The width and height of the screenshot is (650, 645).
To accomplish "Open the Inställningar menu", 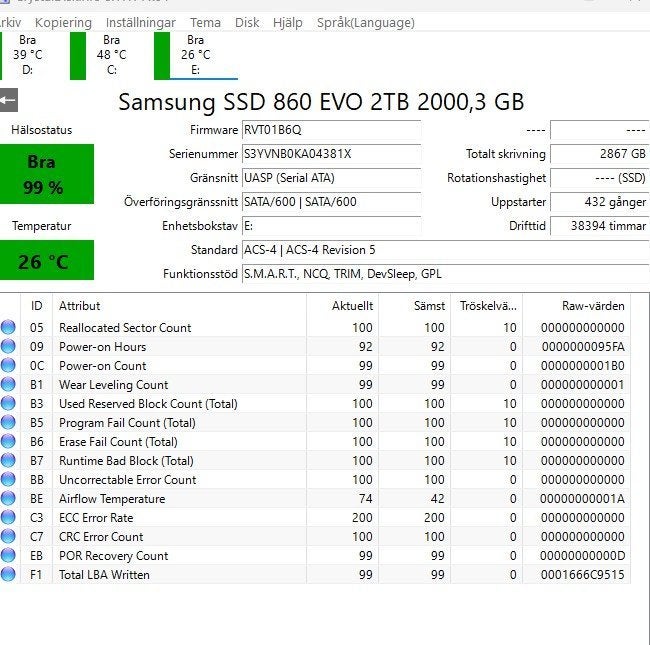I will click(x=141, y=23).
